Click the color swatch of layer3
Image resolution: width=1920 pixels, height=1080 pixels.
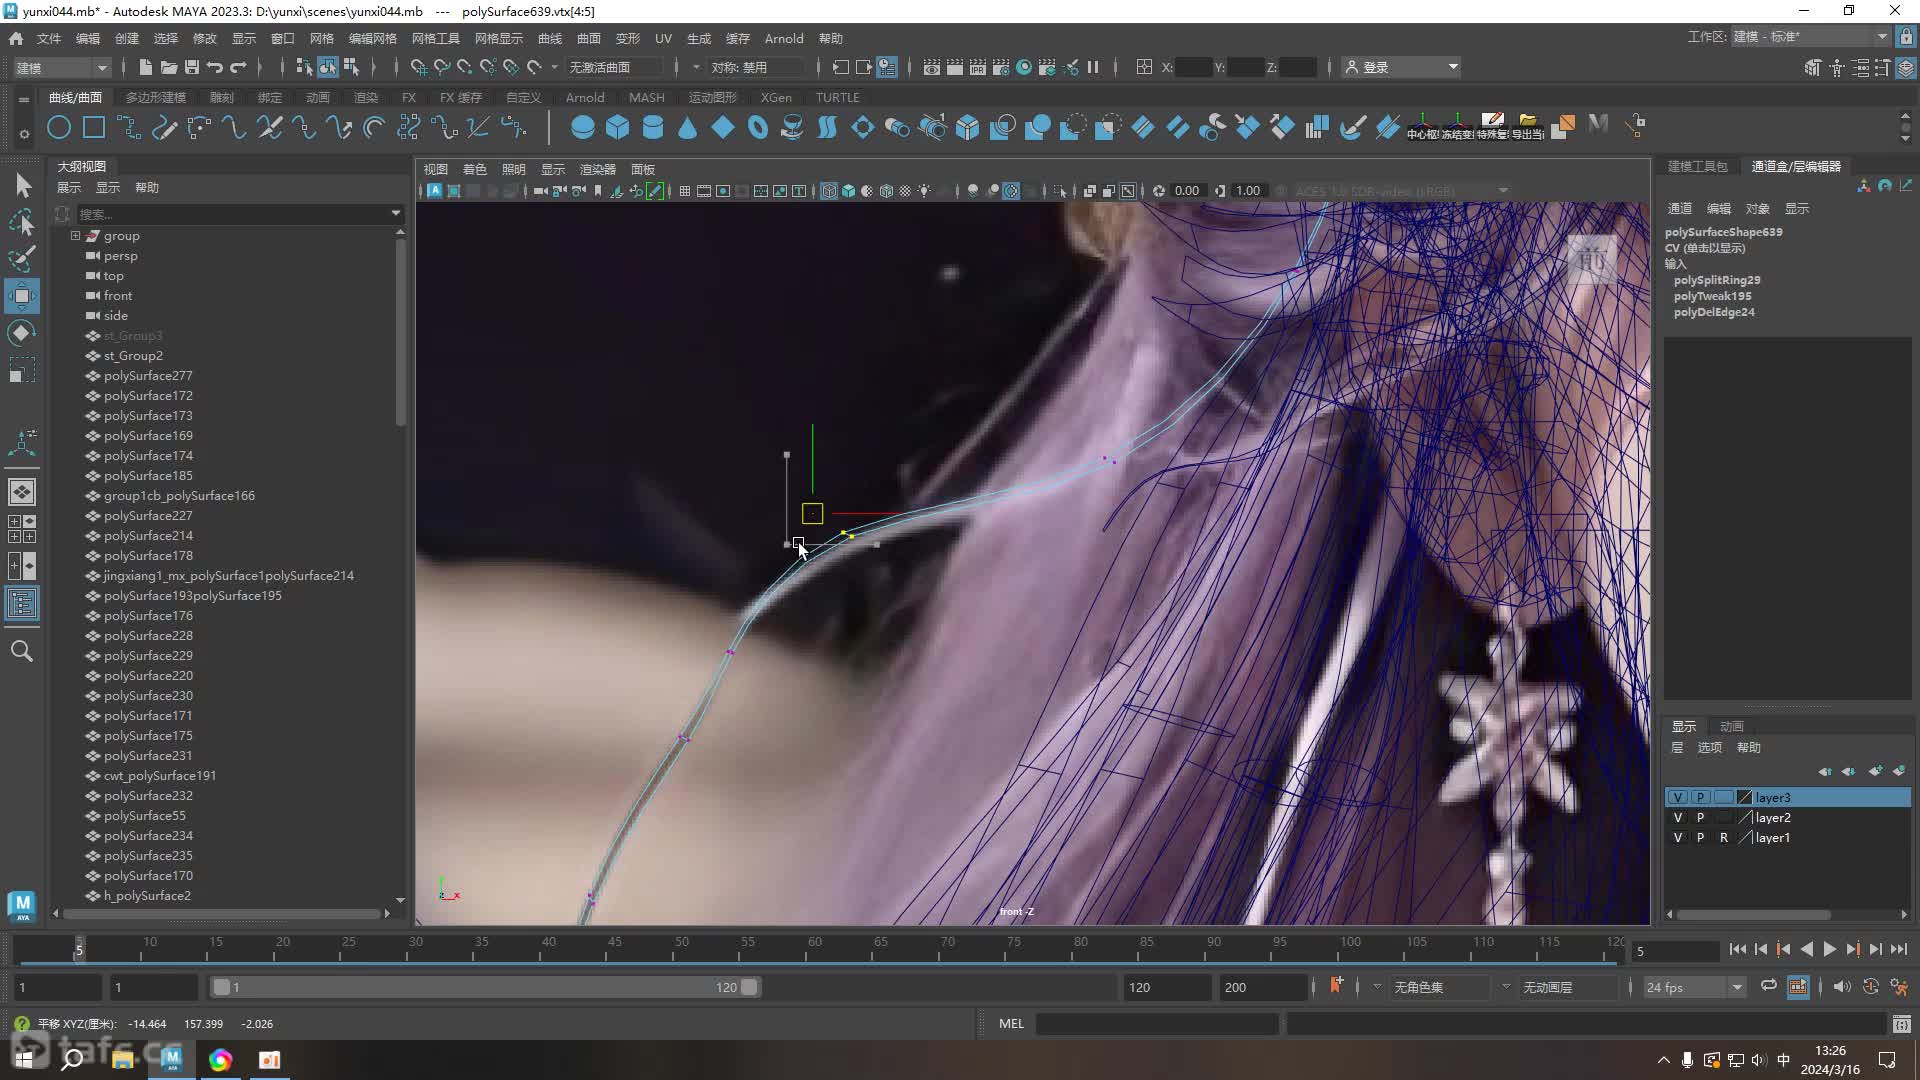[x=1745, y=797]
